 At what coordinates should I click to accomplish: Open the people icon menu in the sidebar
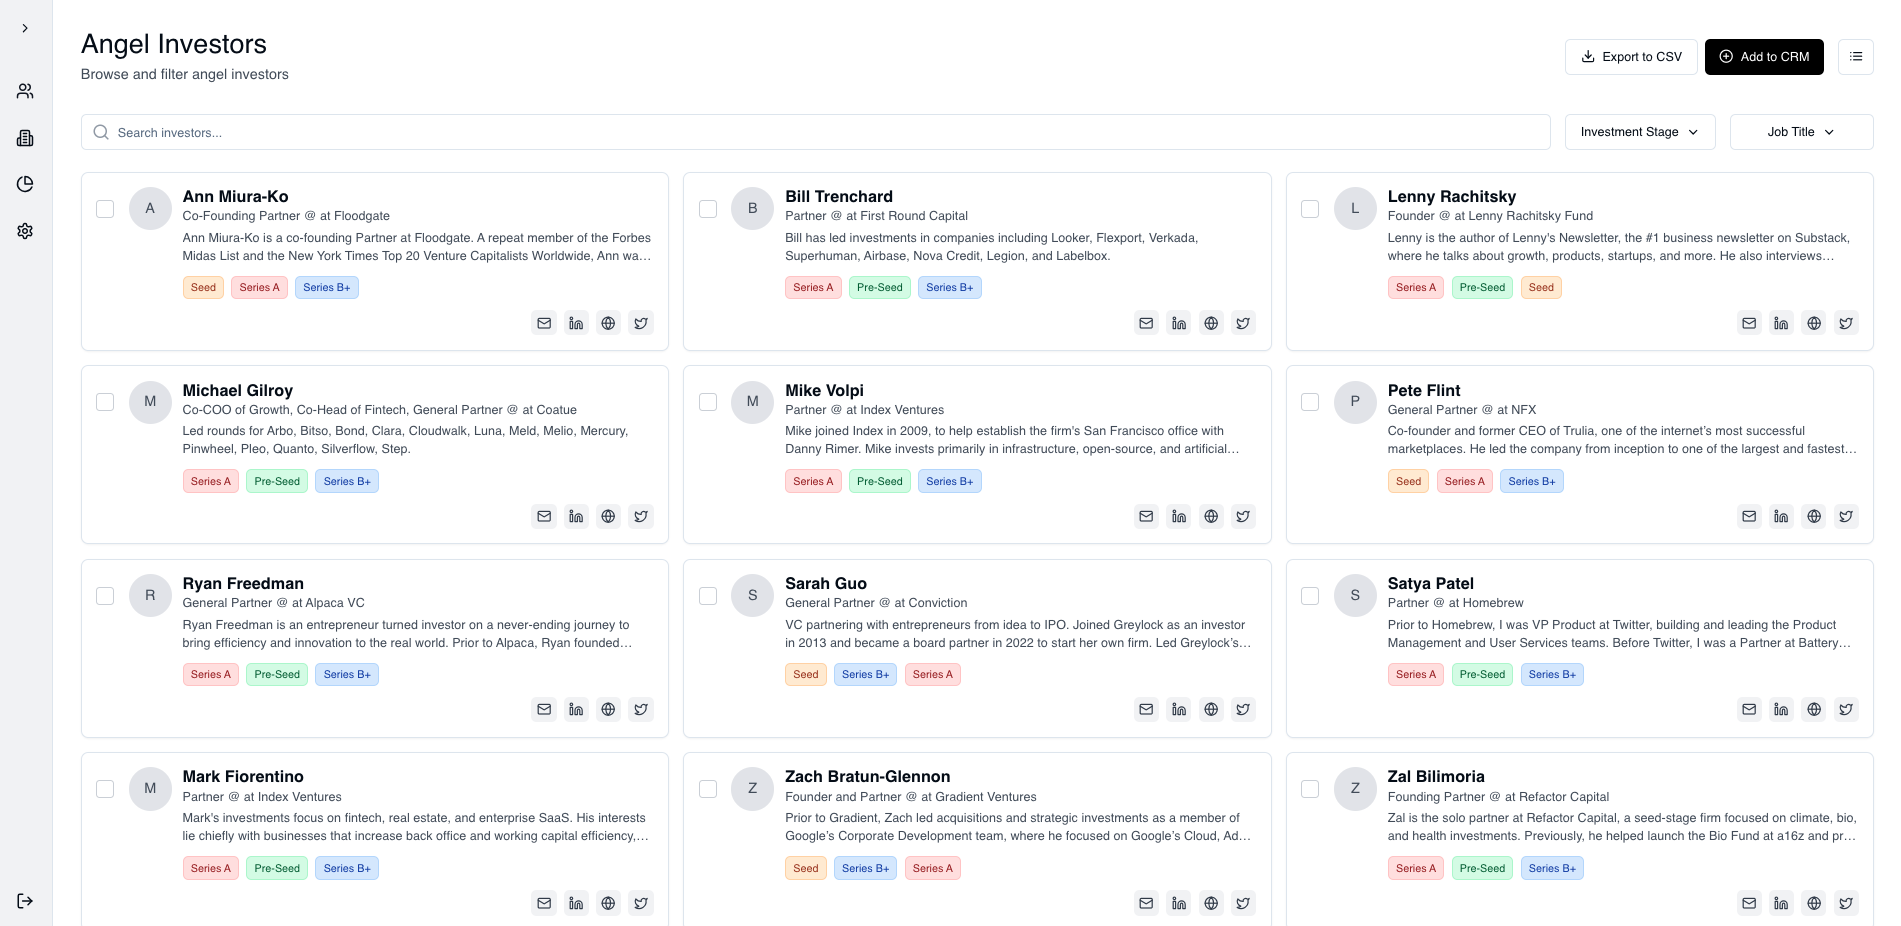tap(25, 91)
